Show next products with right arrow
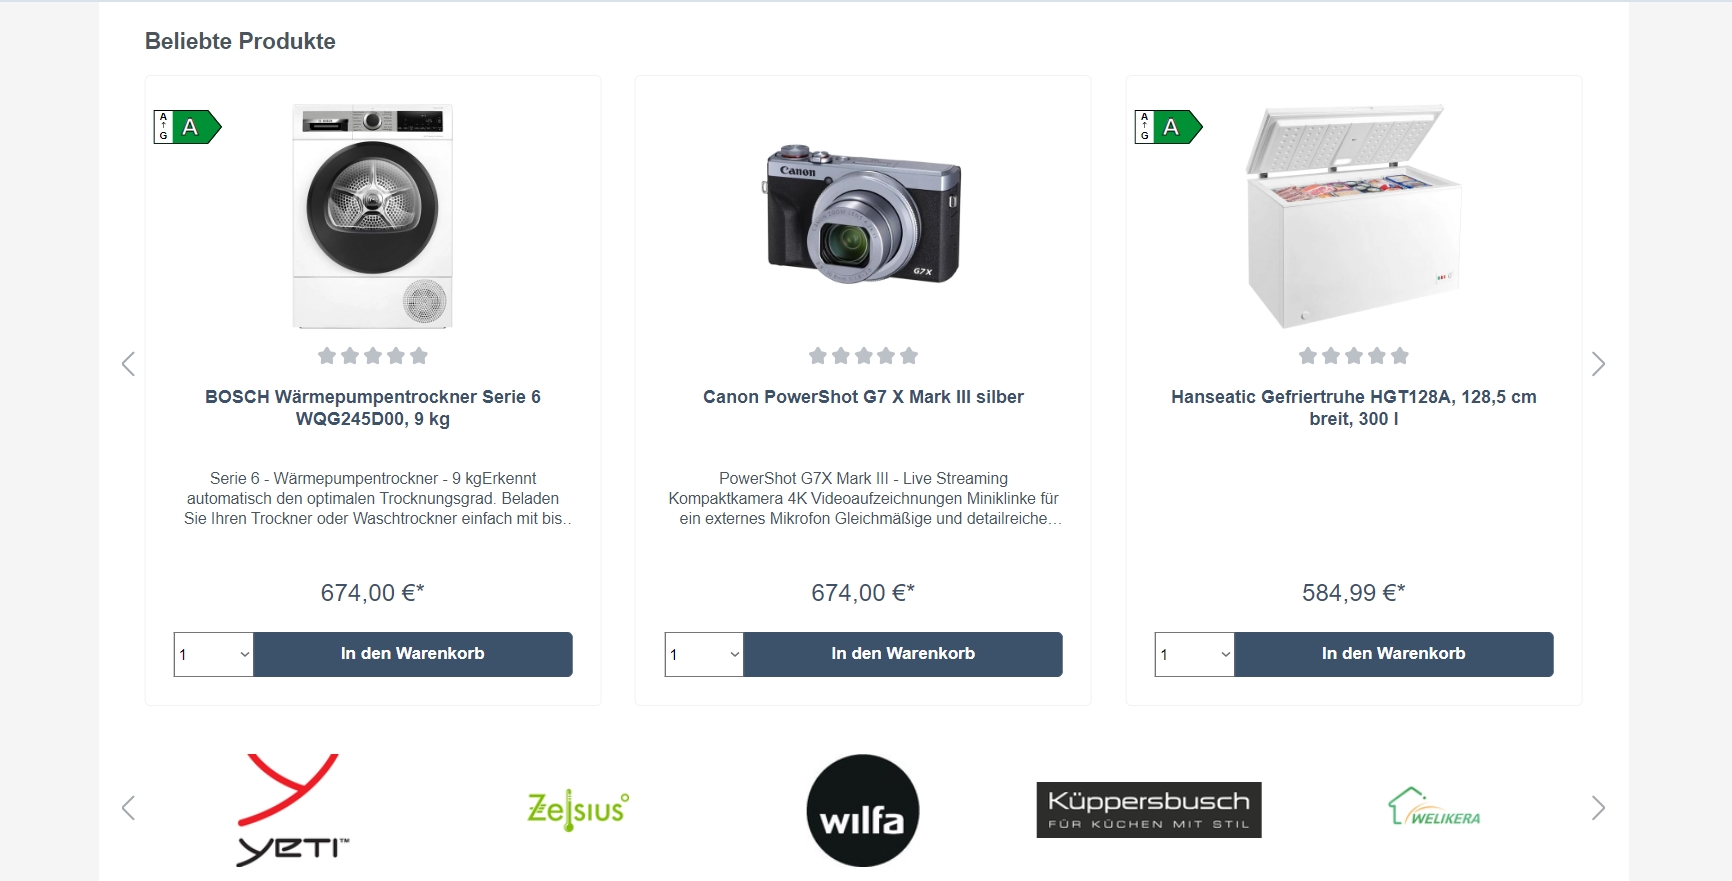This screenshot has width=1732, height=881. point(1598,364)
